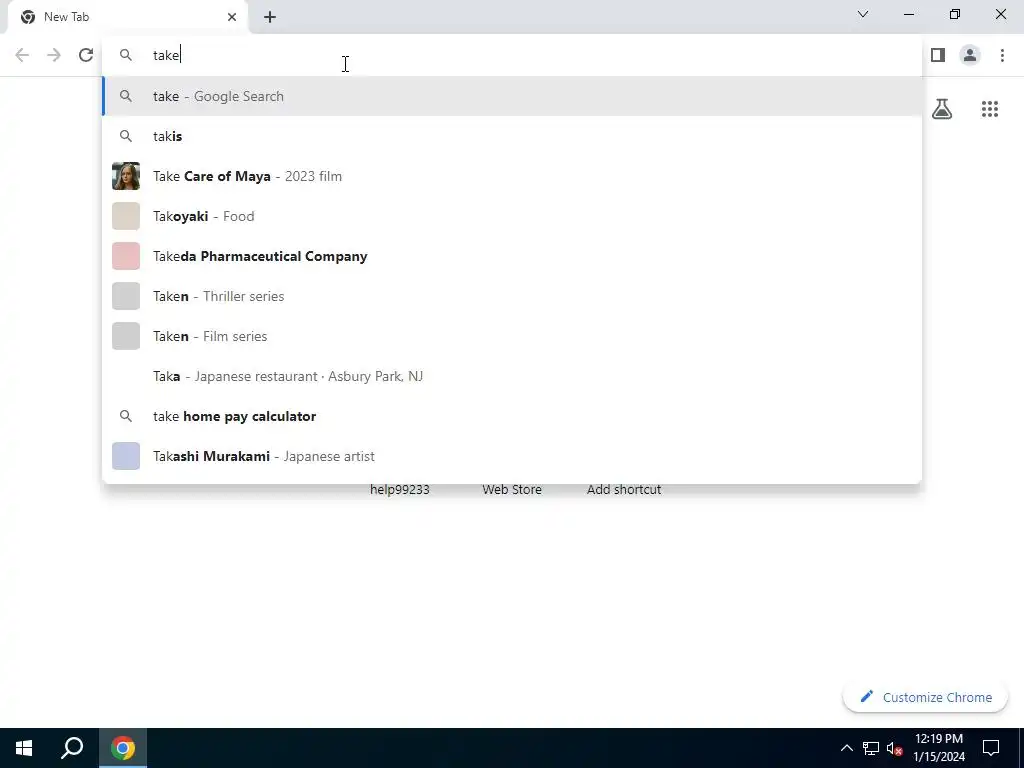Click the Takoyaki beige thumbnail

[x=126, y=216]
